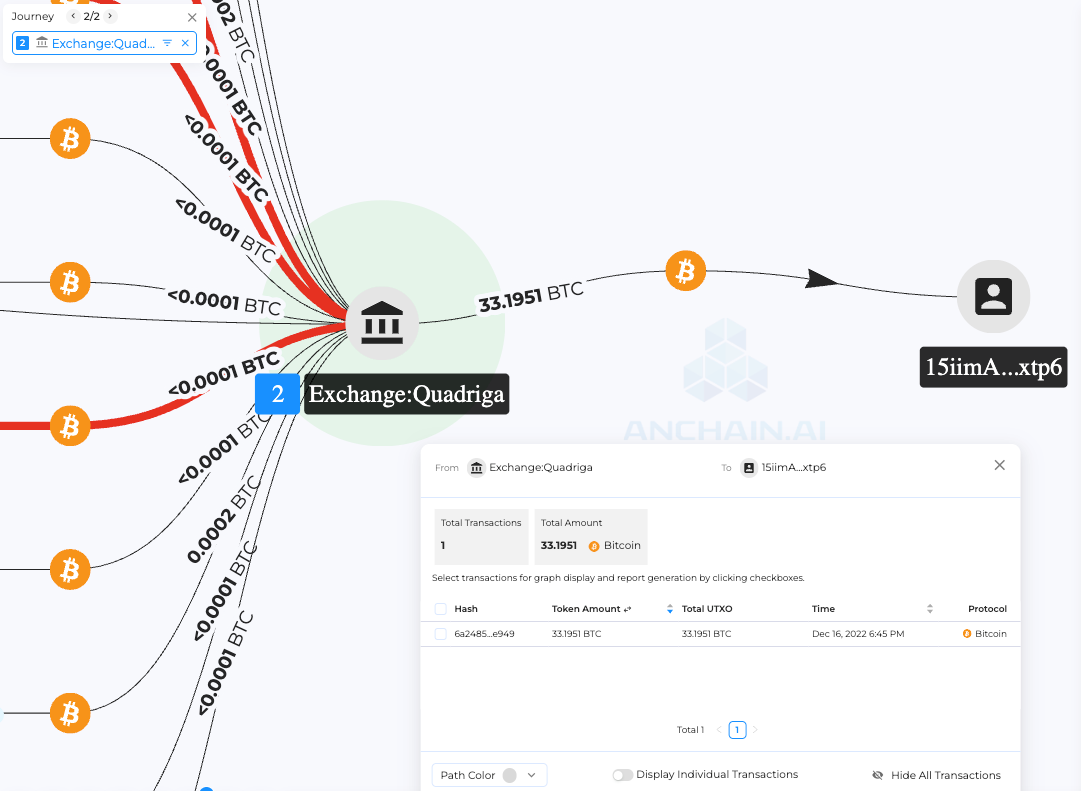Screen dimensions: 1081x791
Task: Click the Bitcoin node beside the red <0.0001 BTC edge
Action: click(70, 425)
